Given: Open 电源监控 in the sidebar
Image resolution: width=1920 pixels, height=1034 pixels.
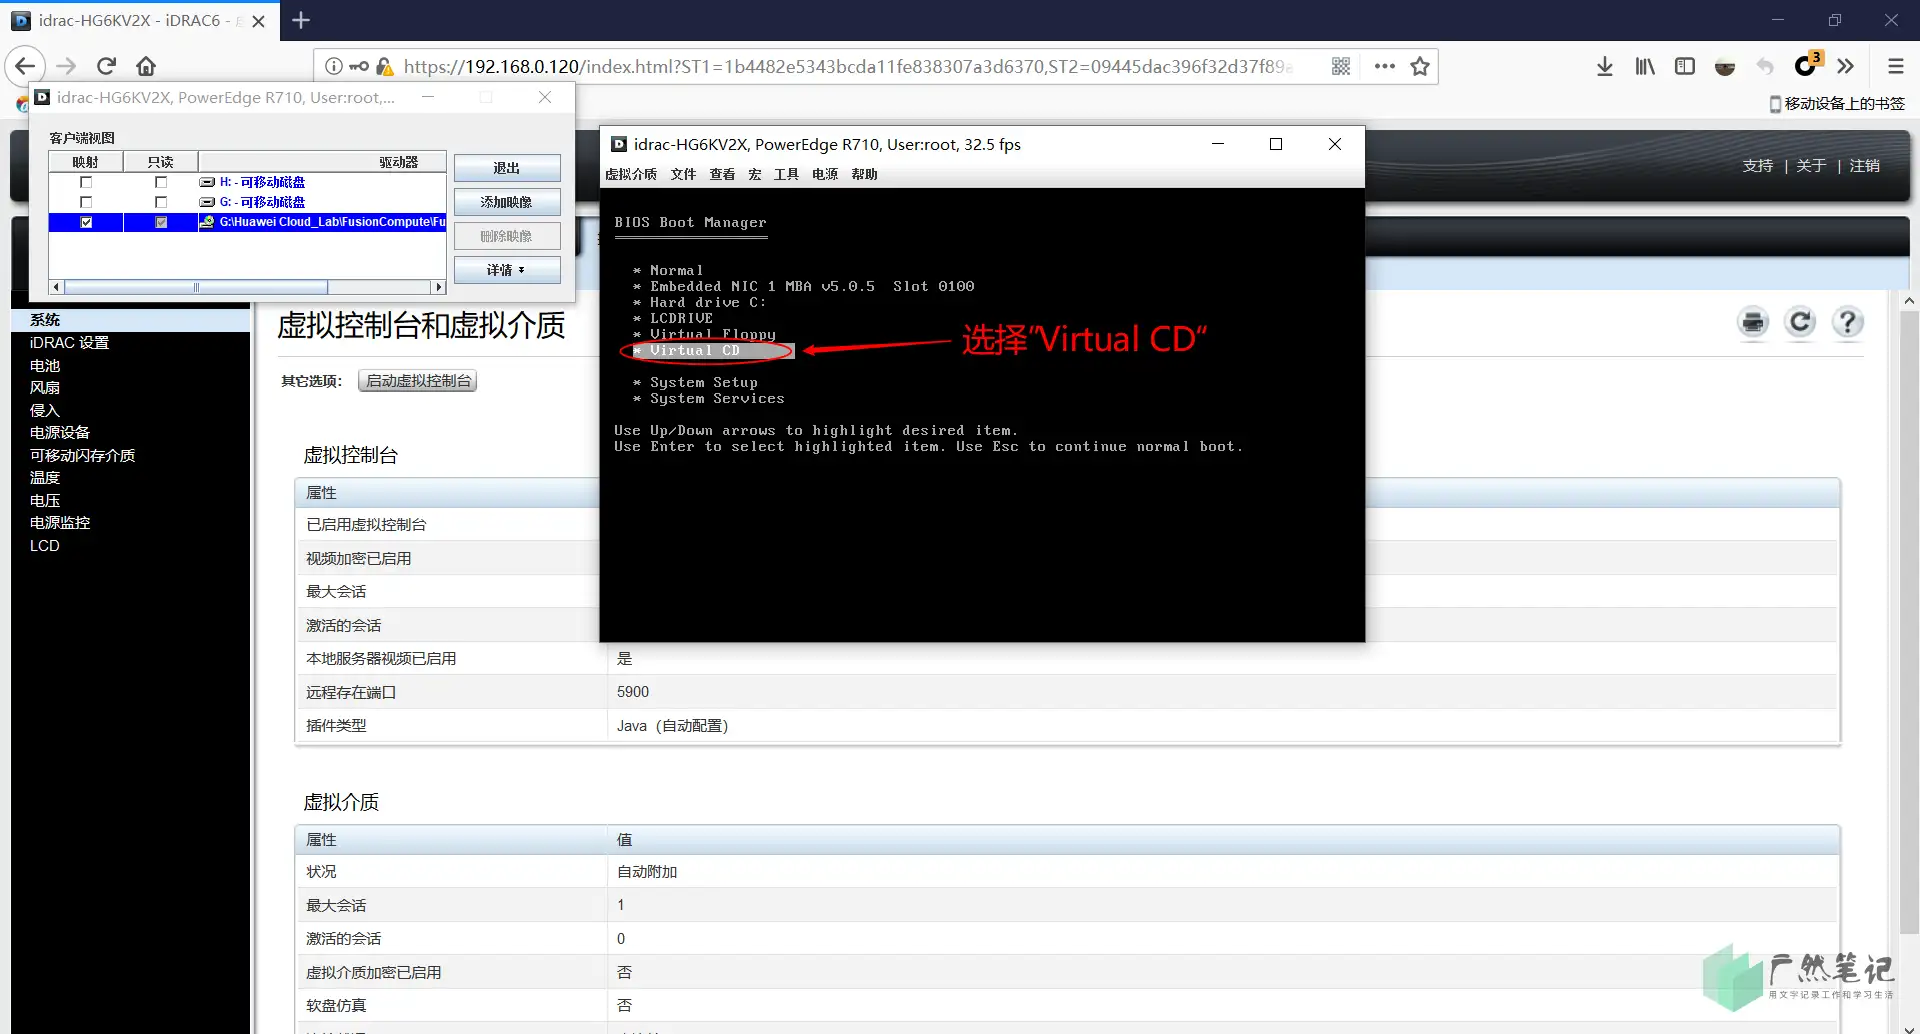Looking at the screenshot, I should (x=60, y=522).
